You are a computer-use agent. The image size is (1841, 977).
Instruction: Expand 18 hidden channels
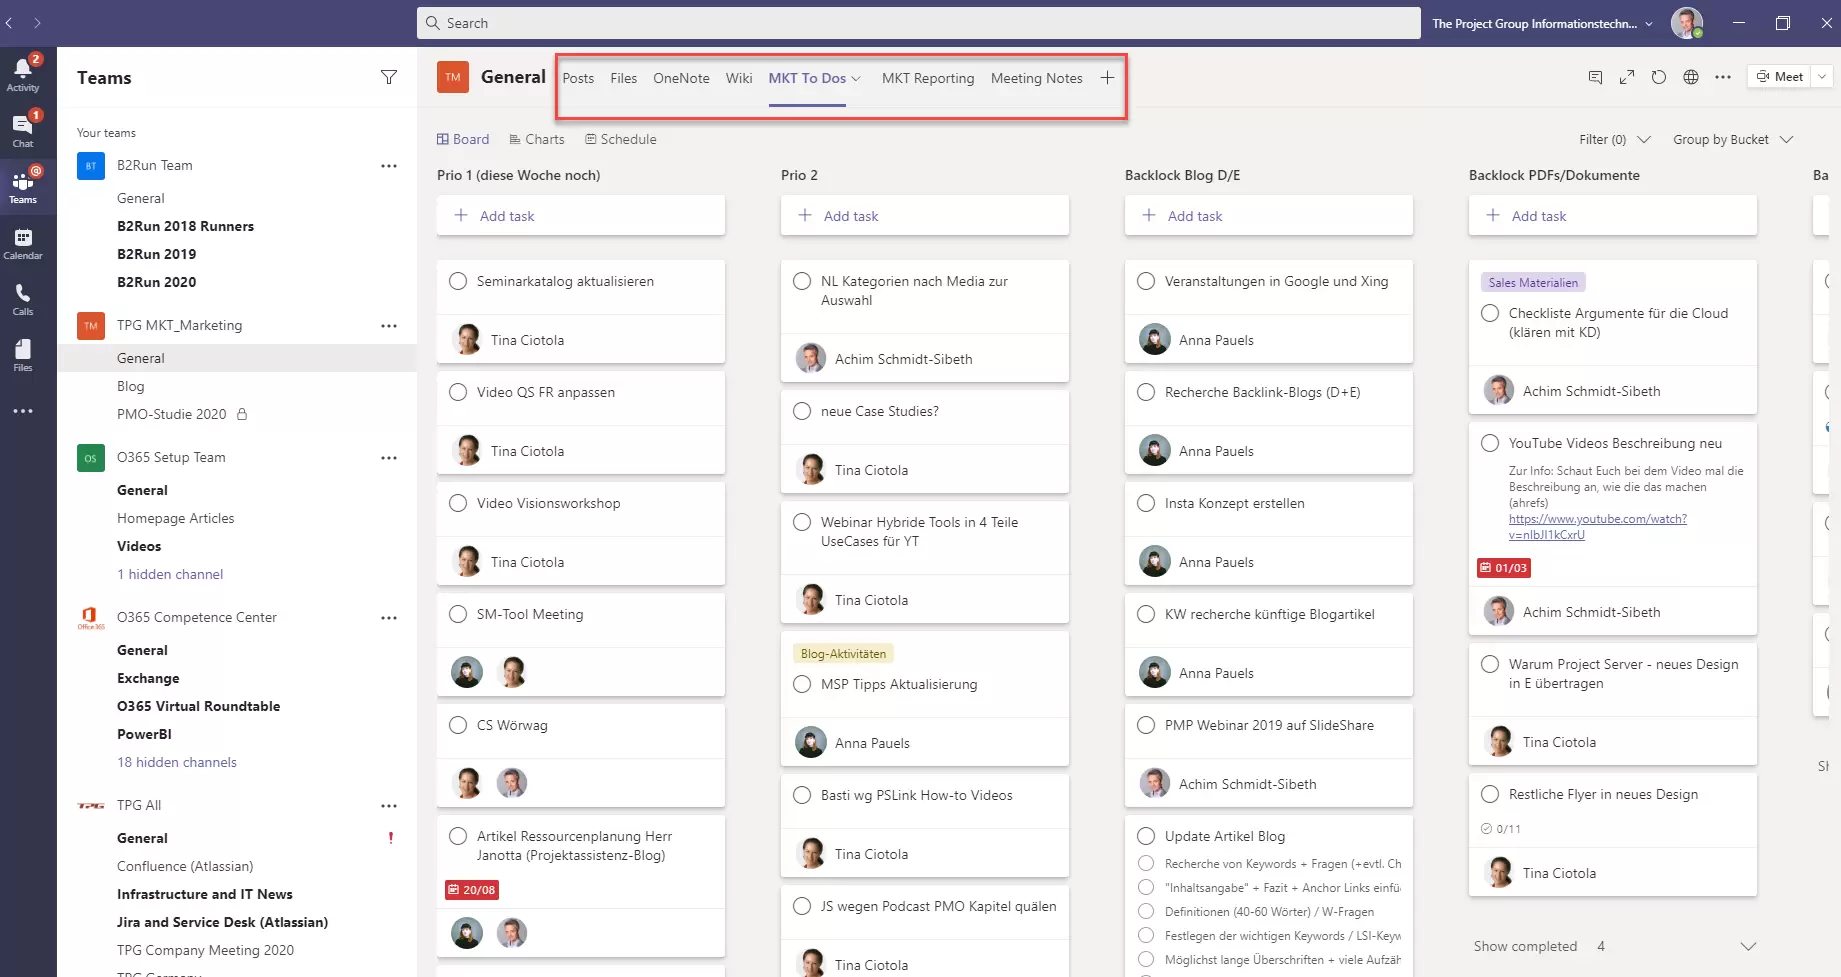pyautogui.click(x=177, y=762)
